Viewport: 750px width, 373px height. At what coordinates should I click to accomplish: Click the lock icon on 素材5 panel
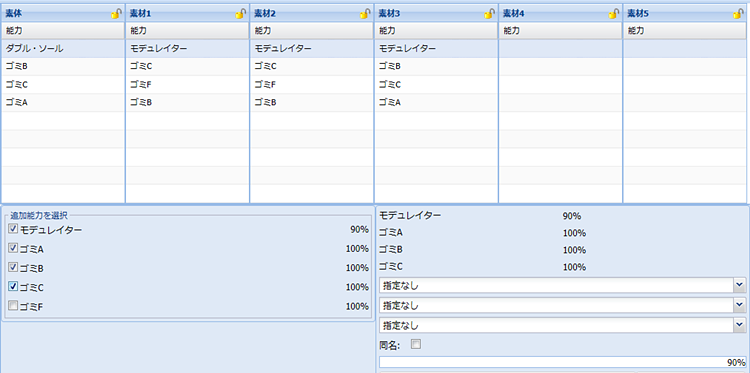[738, 14]
